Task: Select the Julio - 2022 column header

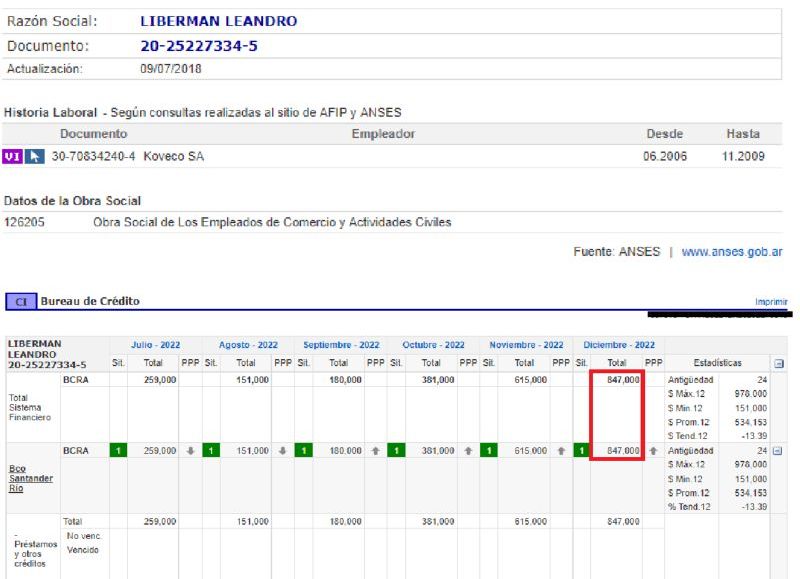Action: click(x=155, y=344)
